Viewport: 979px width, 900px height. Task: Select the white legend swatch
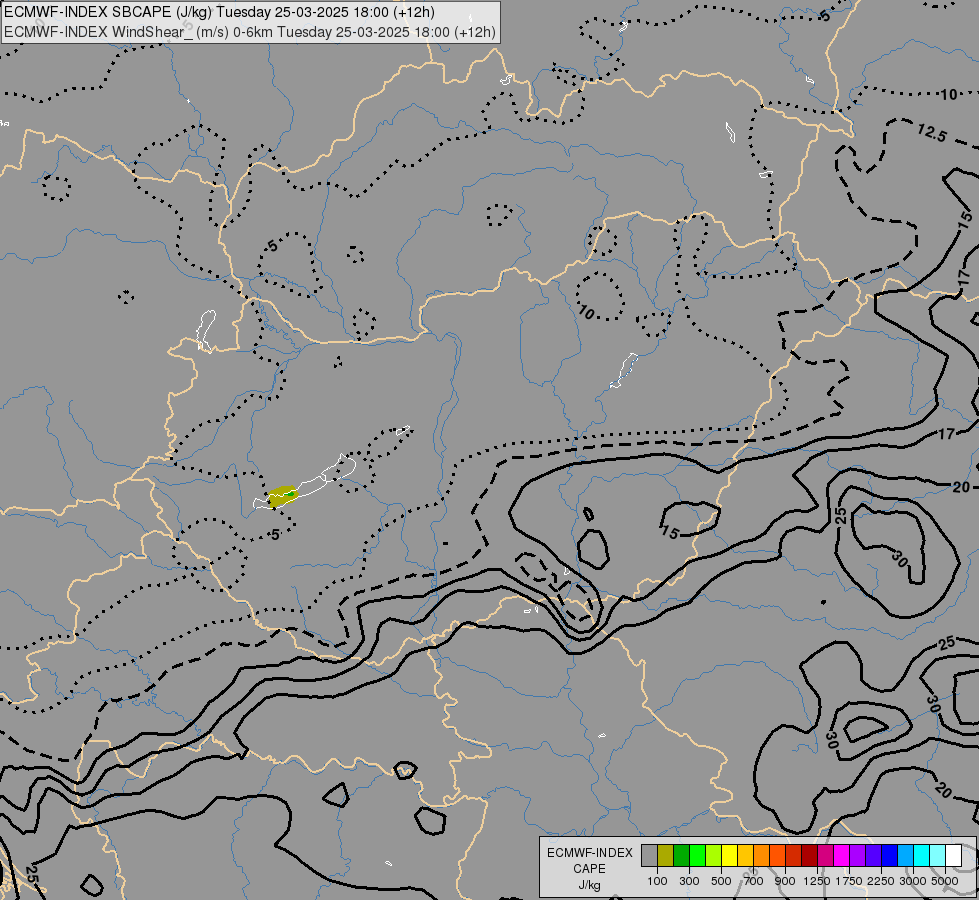pos(953,855)
